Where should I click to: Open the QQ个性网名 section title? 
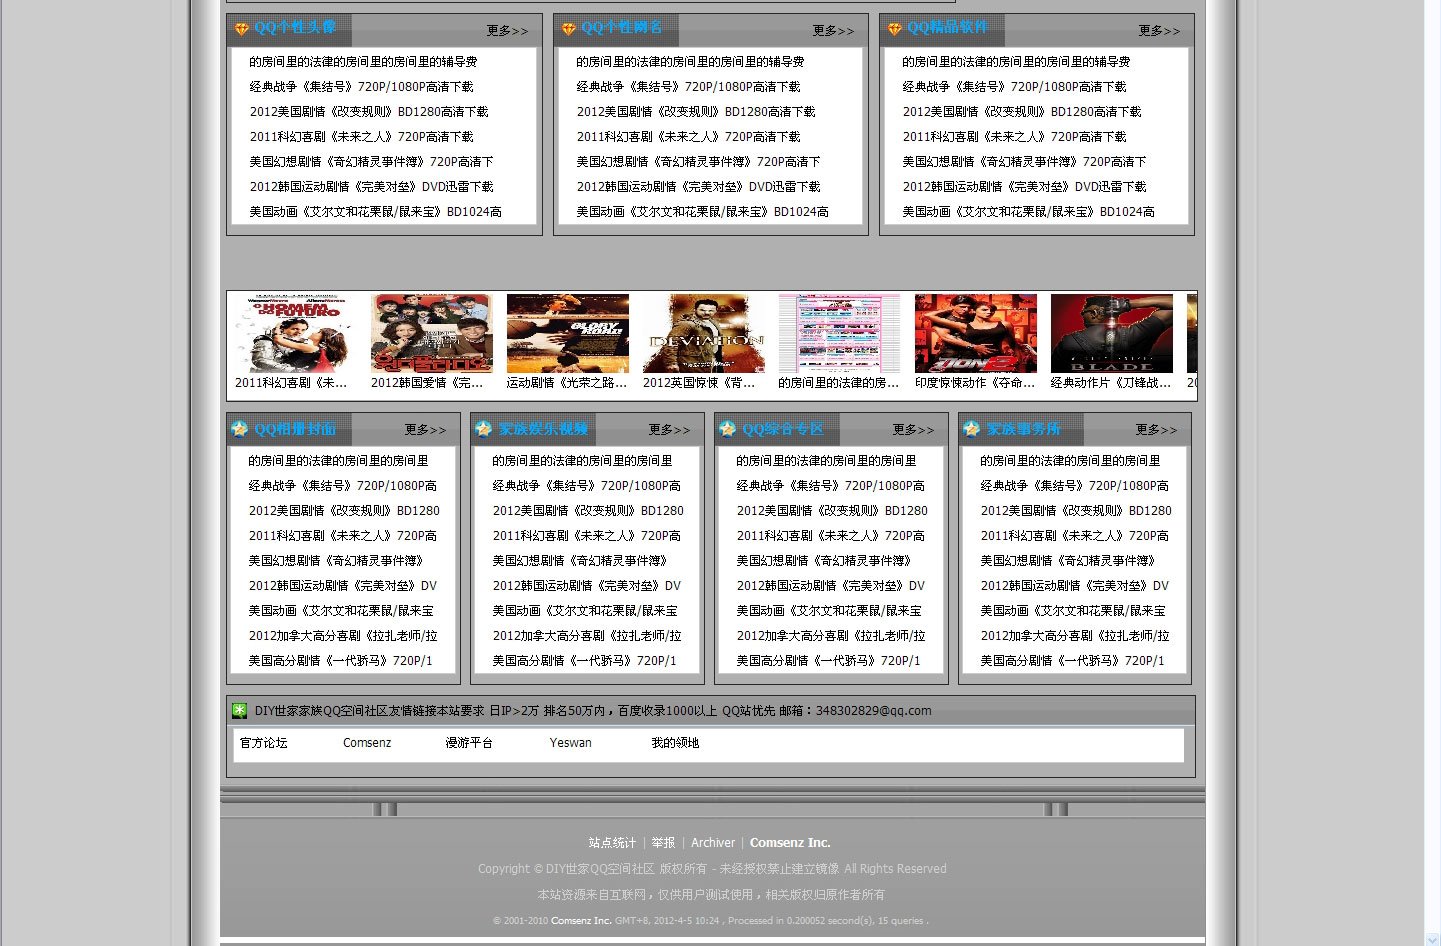622,28
